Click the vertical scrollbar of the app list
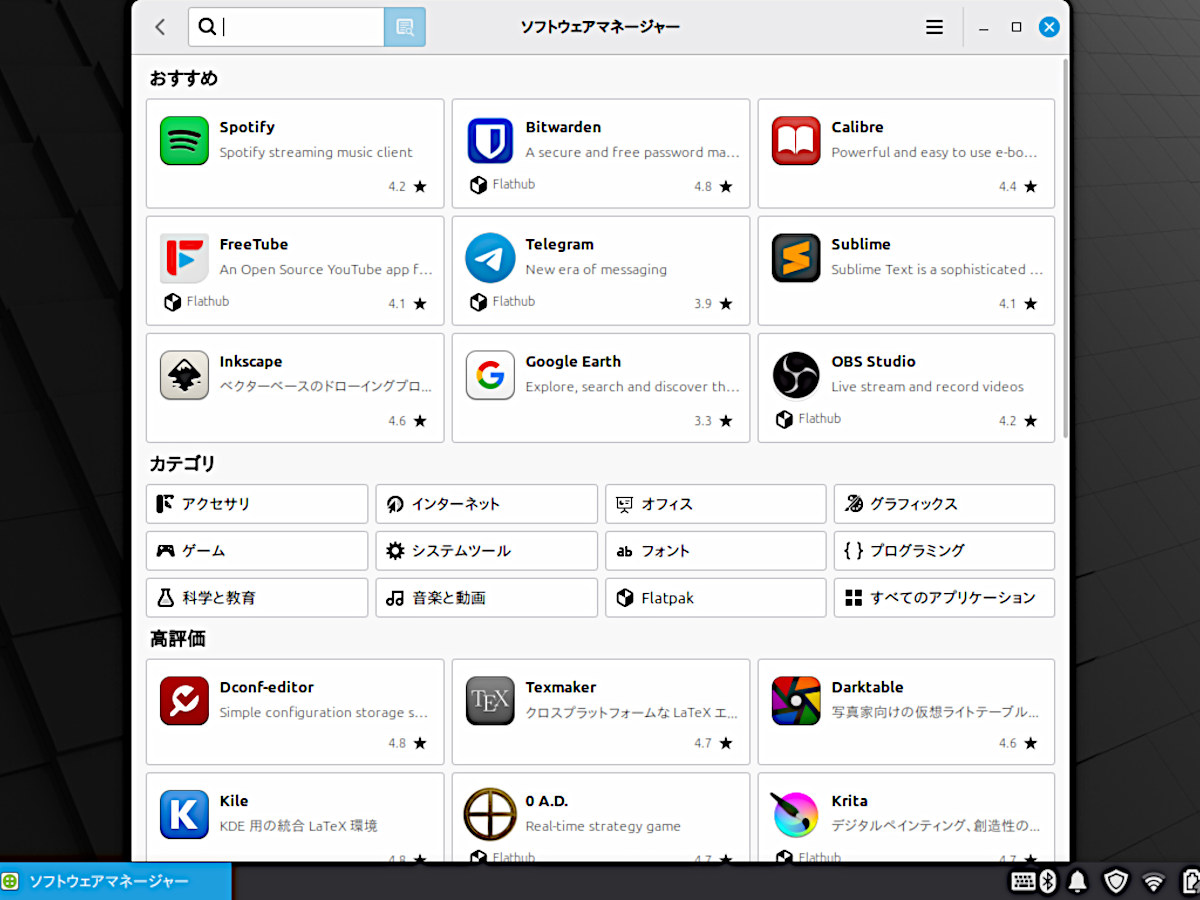The width and height of the screenshot is (1200, 900). click(1065, 250)
